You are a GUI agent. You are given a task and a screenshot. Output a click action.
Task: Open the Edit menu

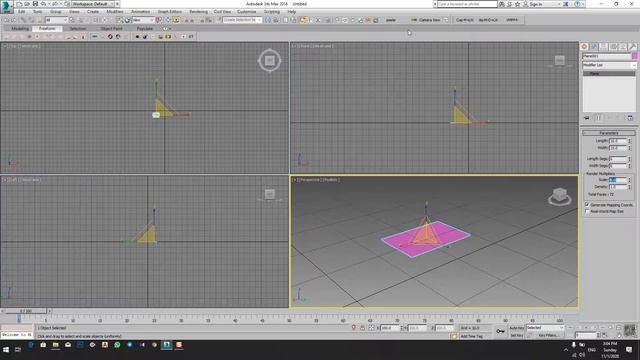22,11
